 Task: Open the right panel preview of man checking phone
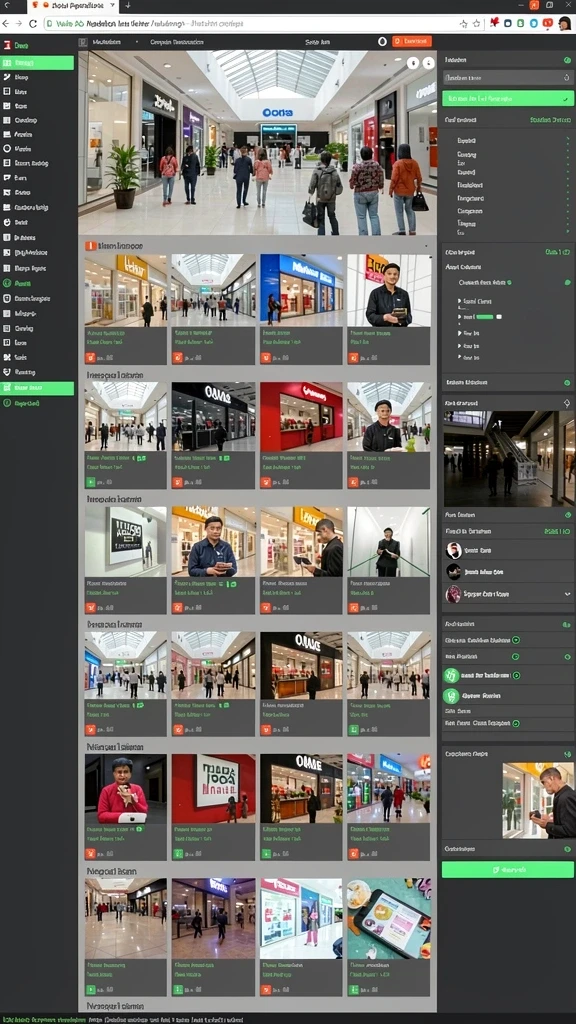[539, 800]
